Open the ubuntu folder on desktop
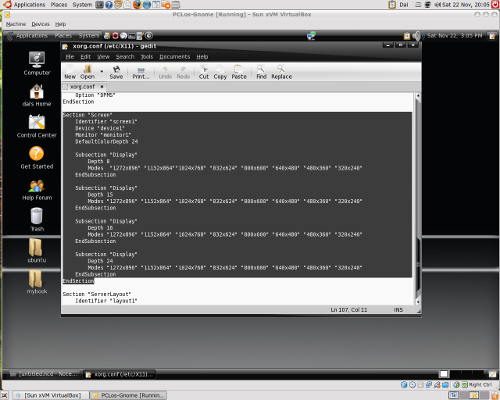 point(36,250)
